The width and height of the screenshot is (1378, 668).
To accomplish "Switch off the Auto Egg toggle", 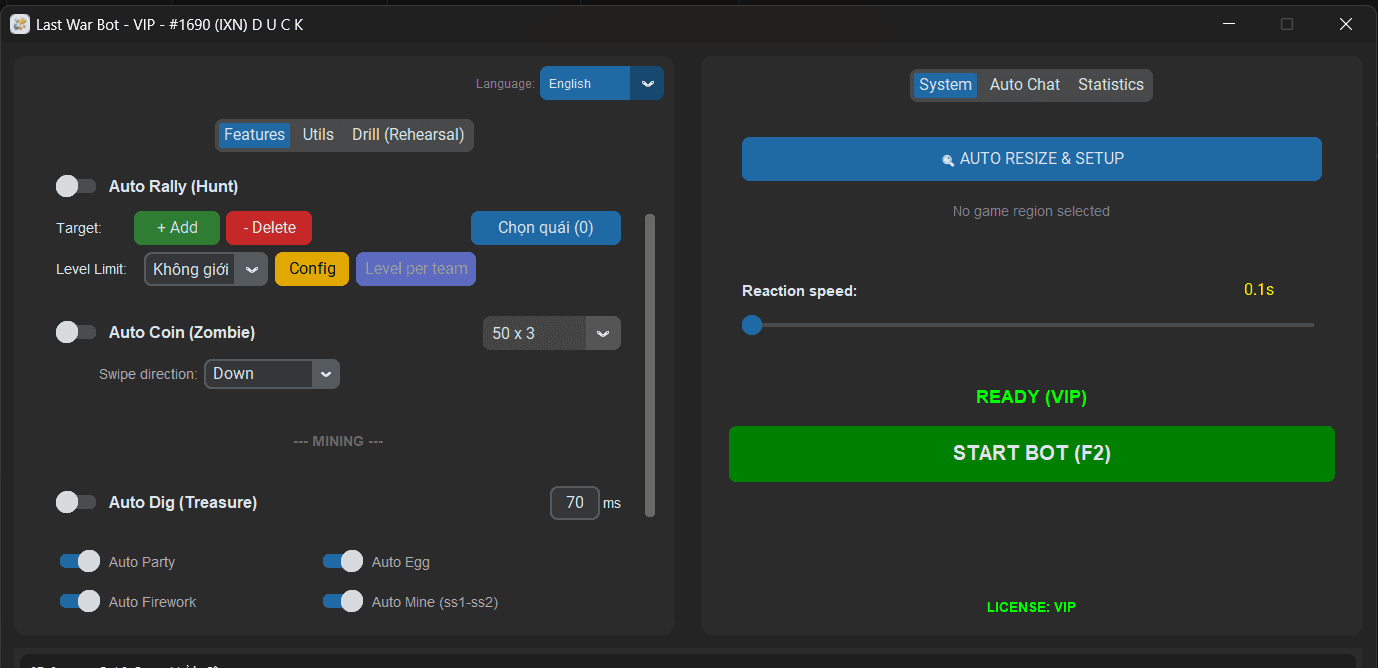I will (x=342, y=562).
